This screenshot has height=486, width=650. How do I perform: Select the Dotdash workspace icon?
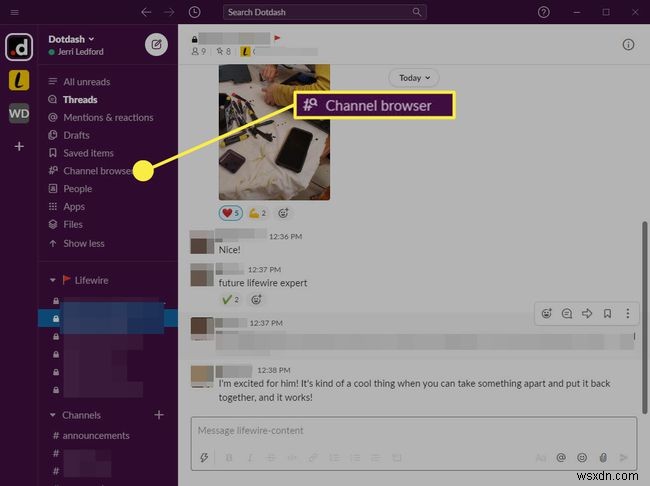point(19,47)
